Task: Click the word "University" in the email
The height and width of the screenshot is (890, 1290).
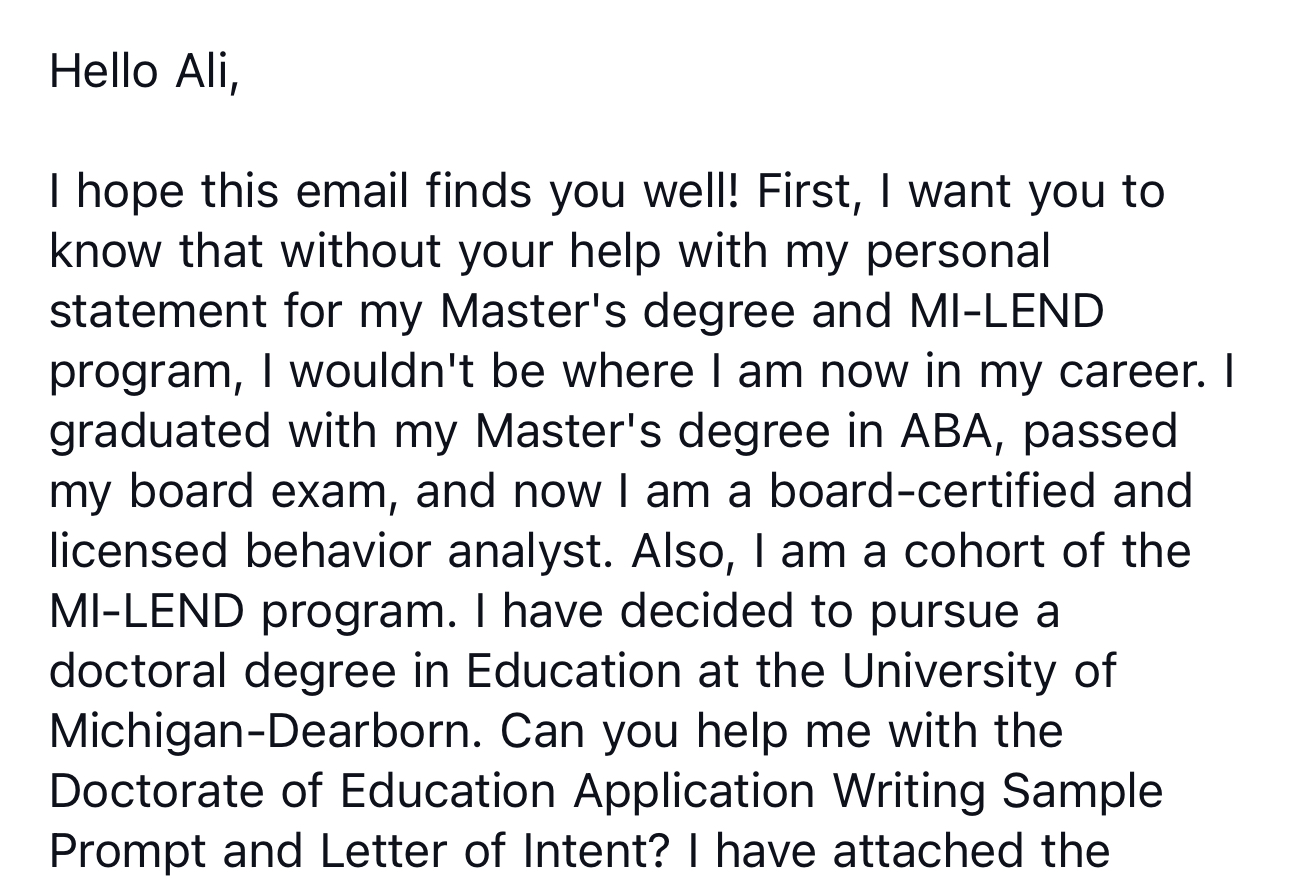Action: tap(948, 672)
